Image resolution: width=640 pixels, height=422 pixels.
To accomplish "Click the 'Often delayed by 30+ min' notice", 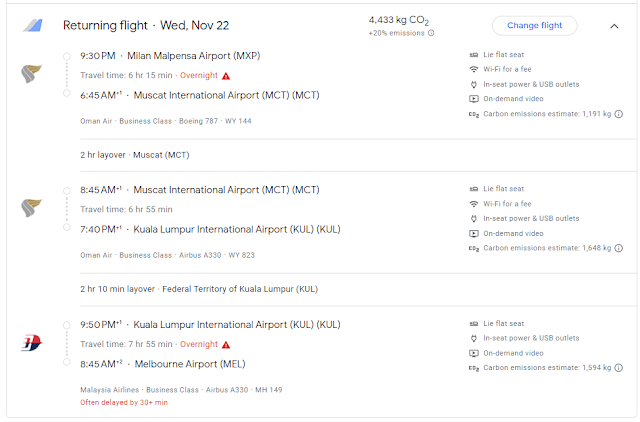I will (124, 402).
